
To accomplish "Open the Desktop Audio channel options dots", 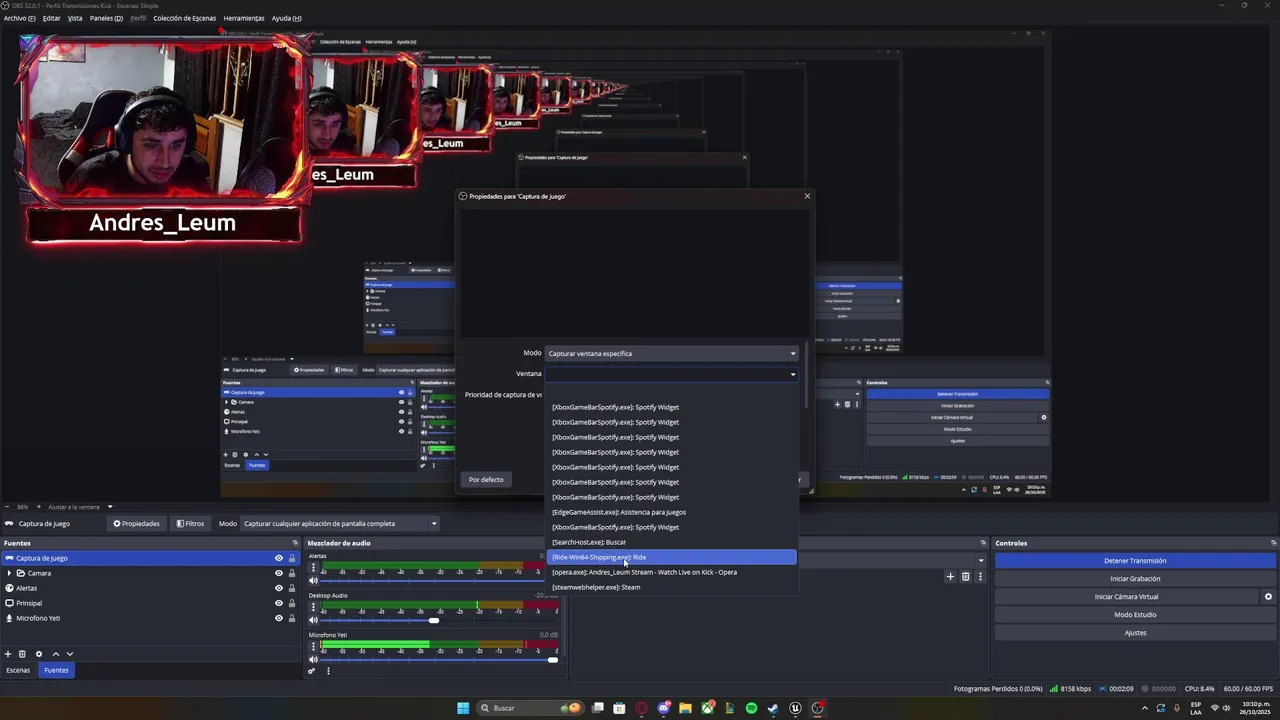I will [313, 608].
